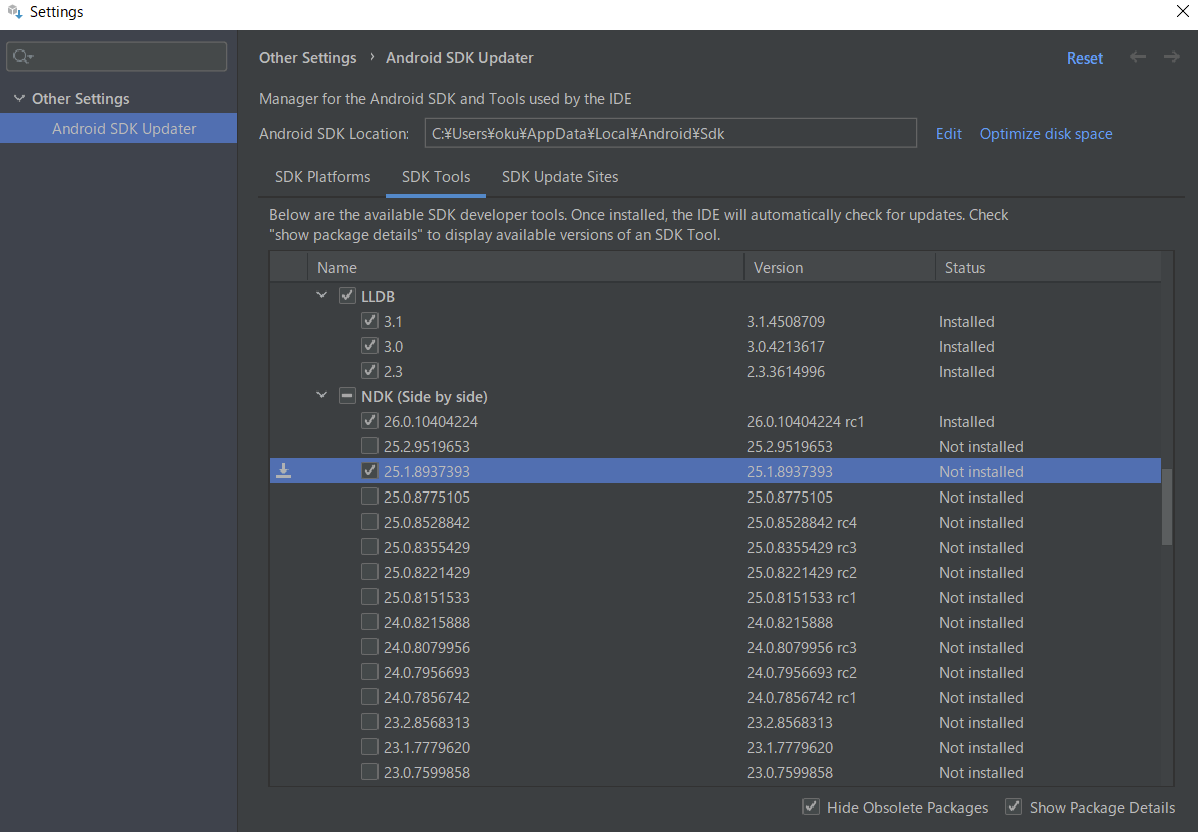1198x832 pixels.
Task: Toggle the NDK (Side by side) group checkbox
Action: [x=347, y=396]
